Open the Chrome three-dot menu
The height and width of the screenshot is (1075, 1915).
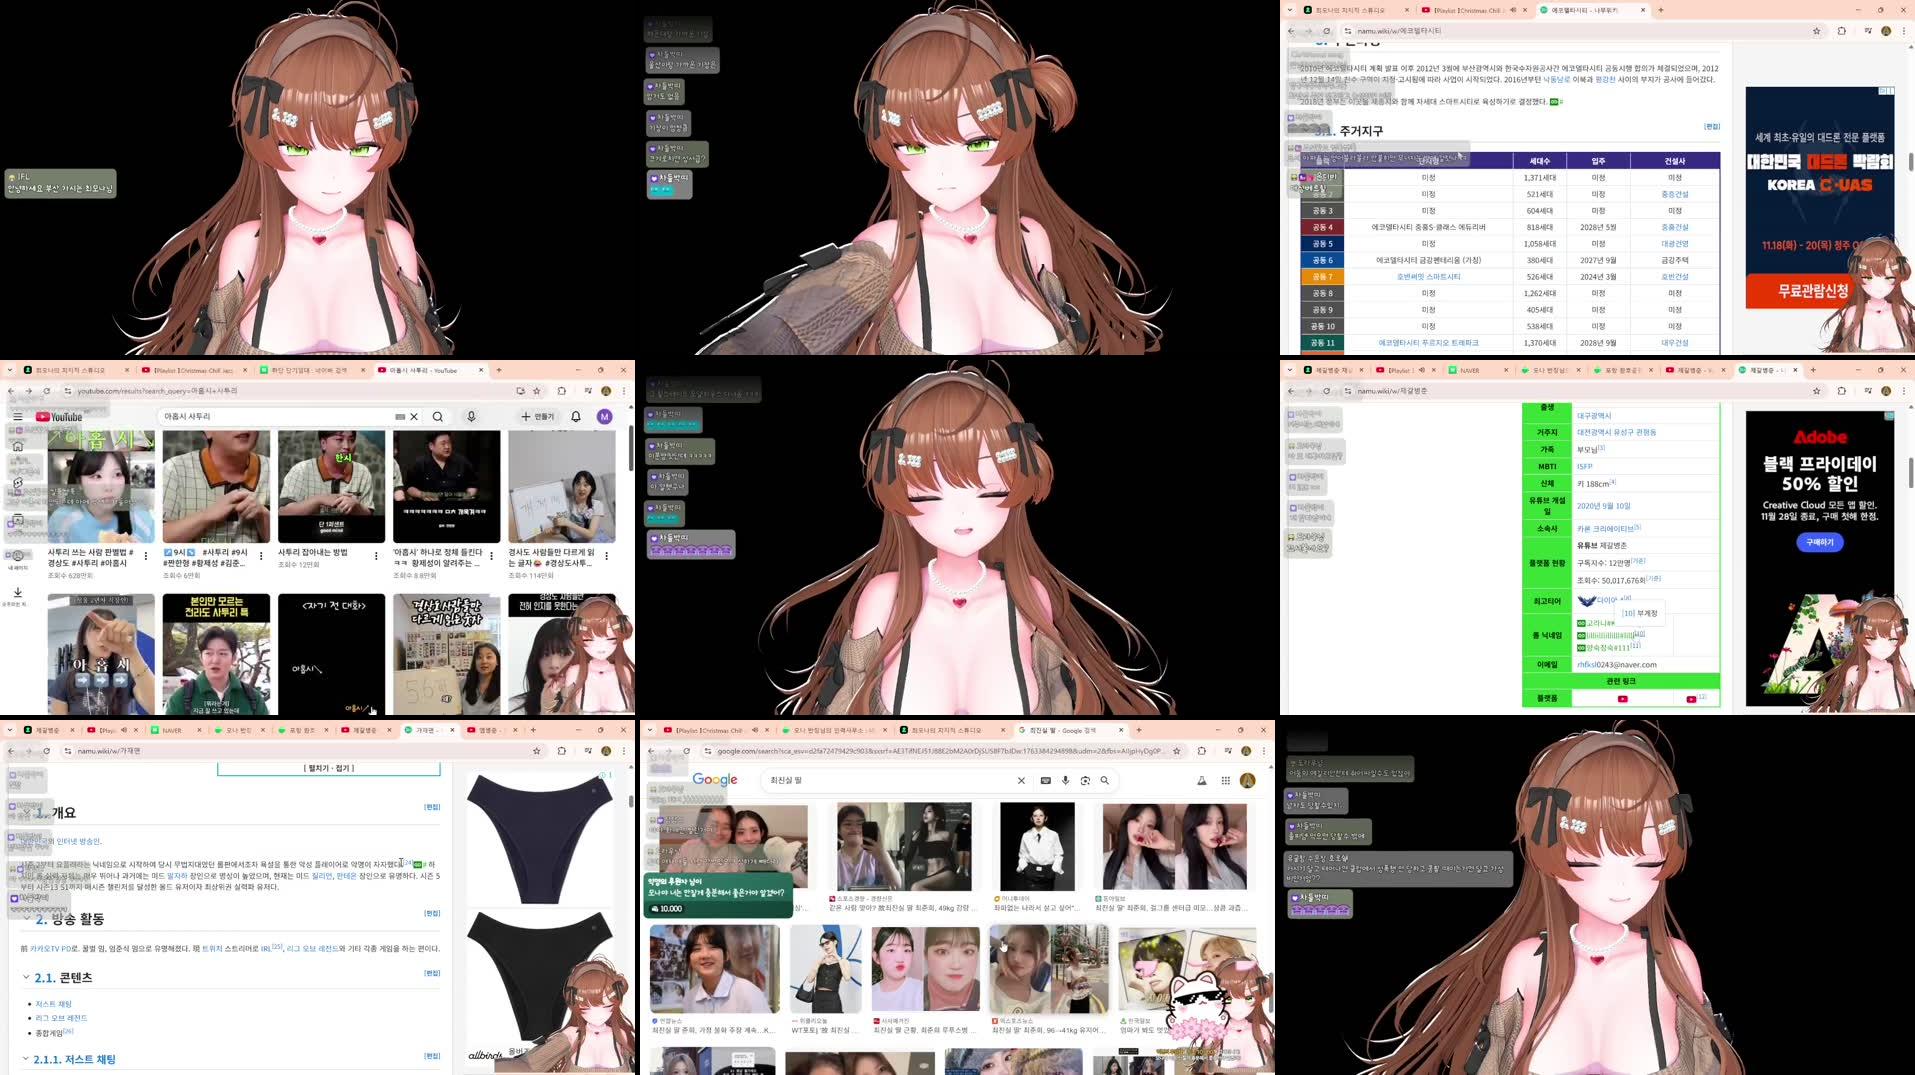[x=1903, y=31]
